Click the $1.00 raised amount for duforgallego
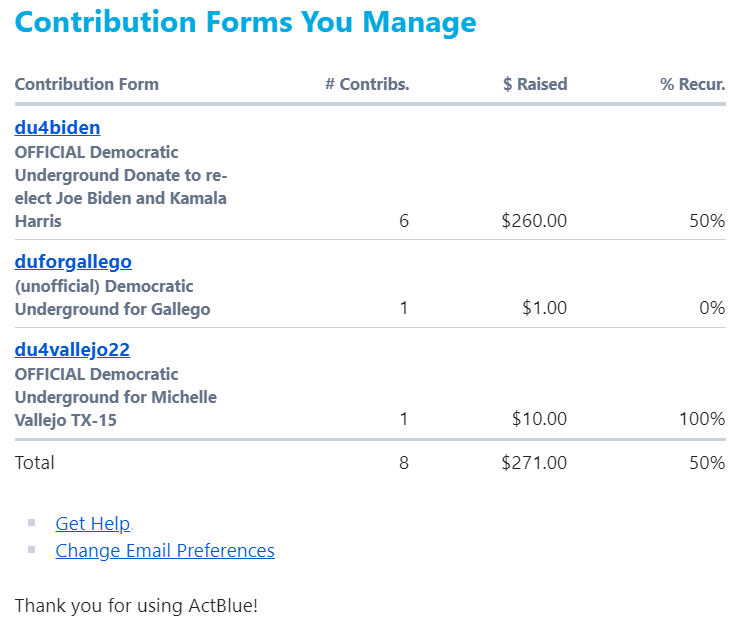This screenshot has width=734, height=622. pos(544,309)
